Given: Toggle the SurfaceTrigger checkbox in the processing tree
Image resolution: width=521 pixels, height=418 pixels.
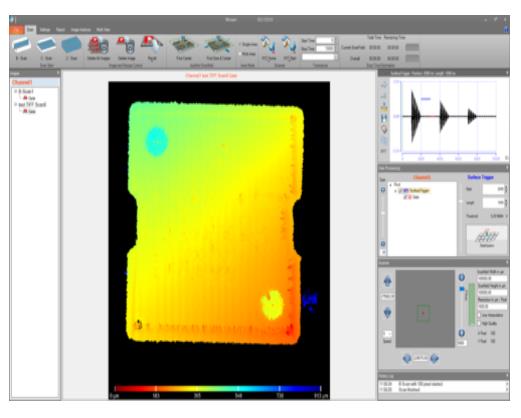Looking at the screenshot, I should (x=401, y=191).
